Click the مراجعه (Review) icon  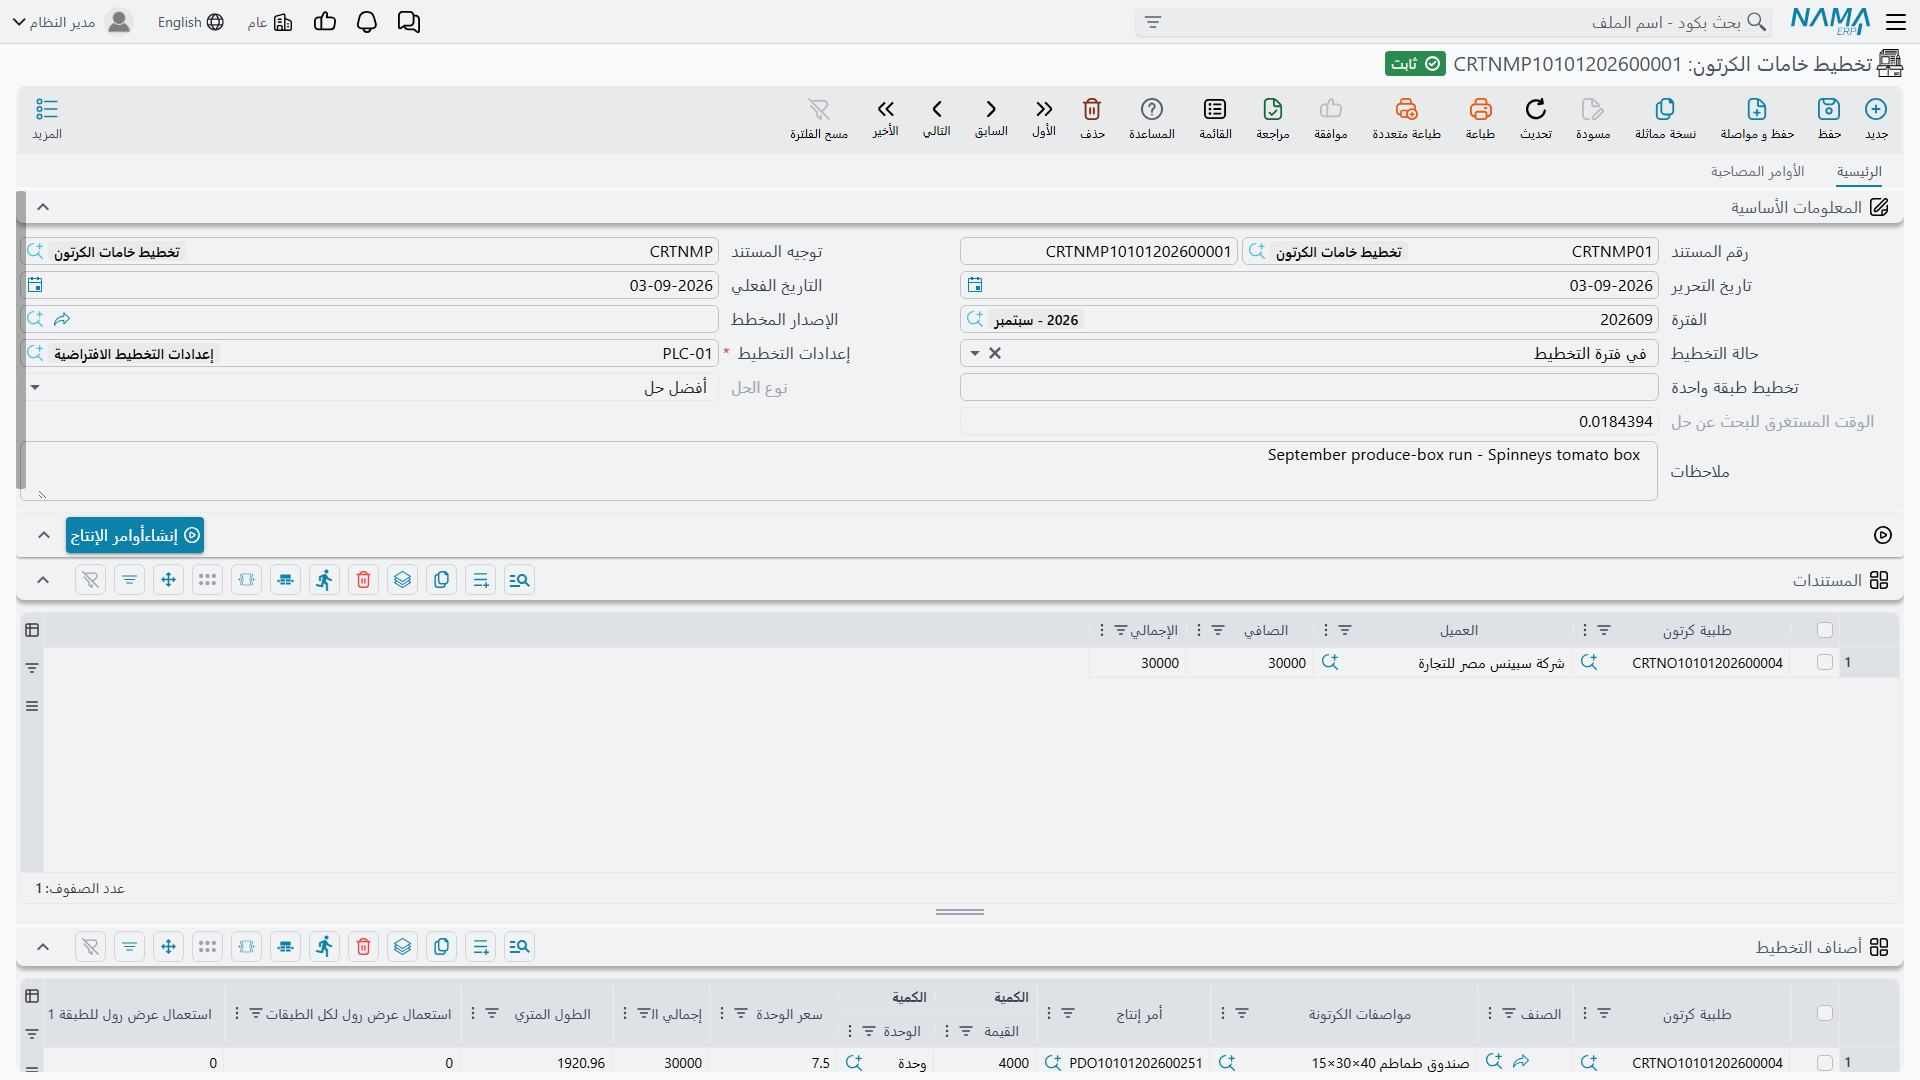pyautogui.click(x=1273, y=109)
